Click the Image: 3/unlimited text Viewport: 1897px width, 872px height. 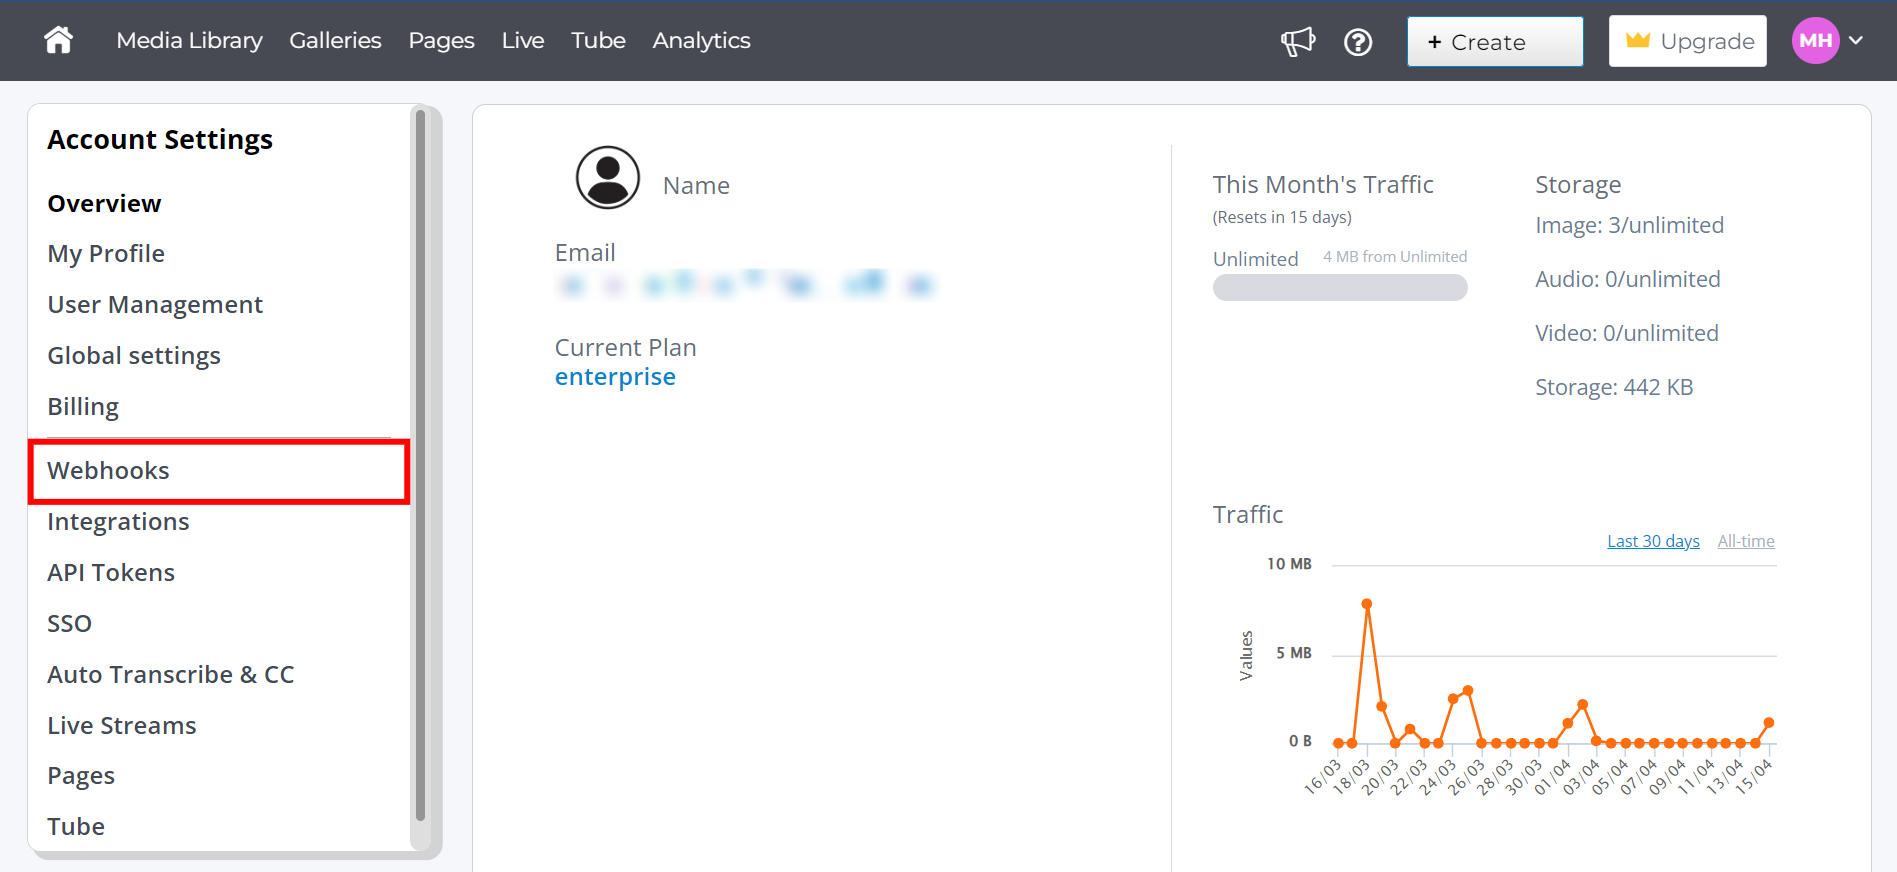pos(1629,226)
